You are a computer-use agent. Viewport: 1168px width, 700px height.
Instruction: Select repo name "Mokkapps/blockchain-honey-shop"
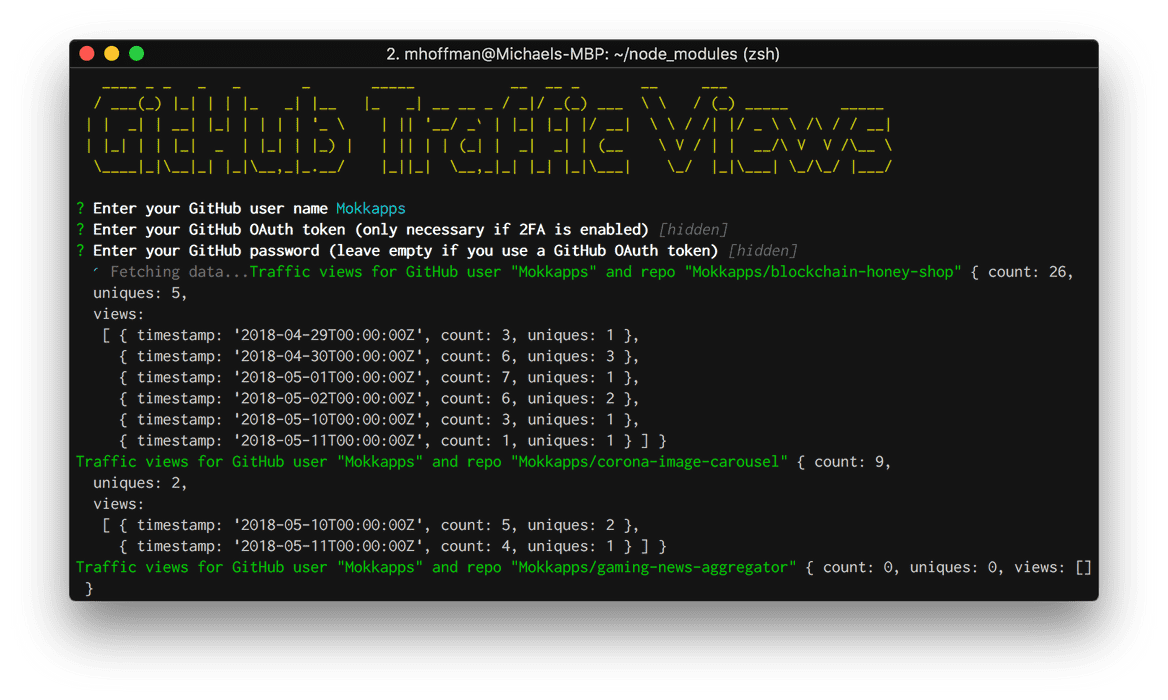[822, 272]
